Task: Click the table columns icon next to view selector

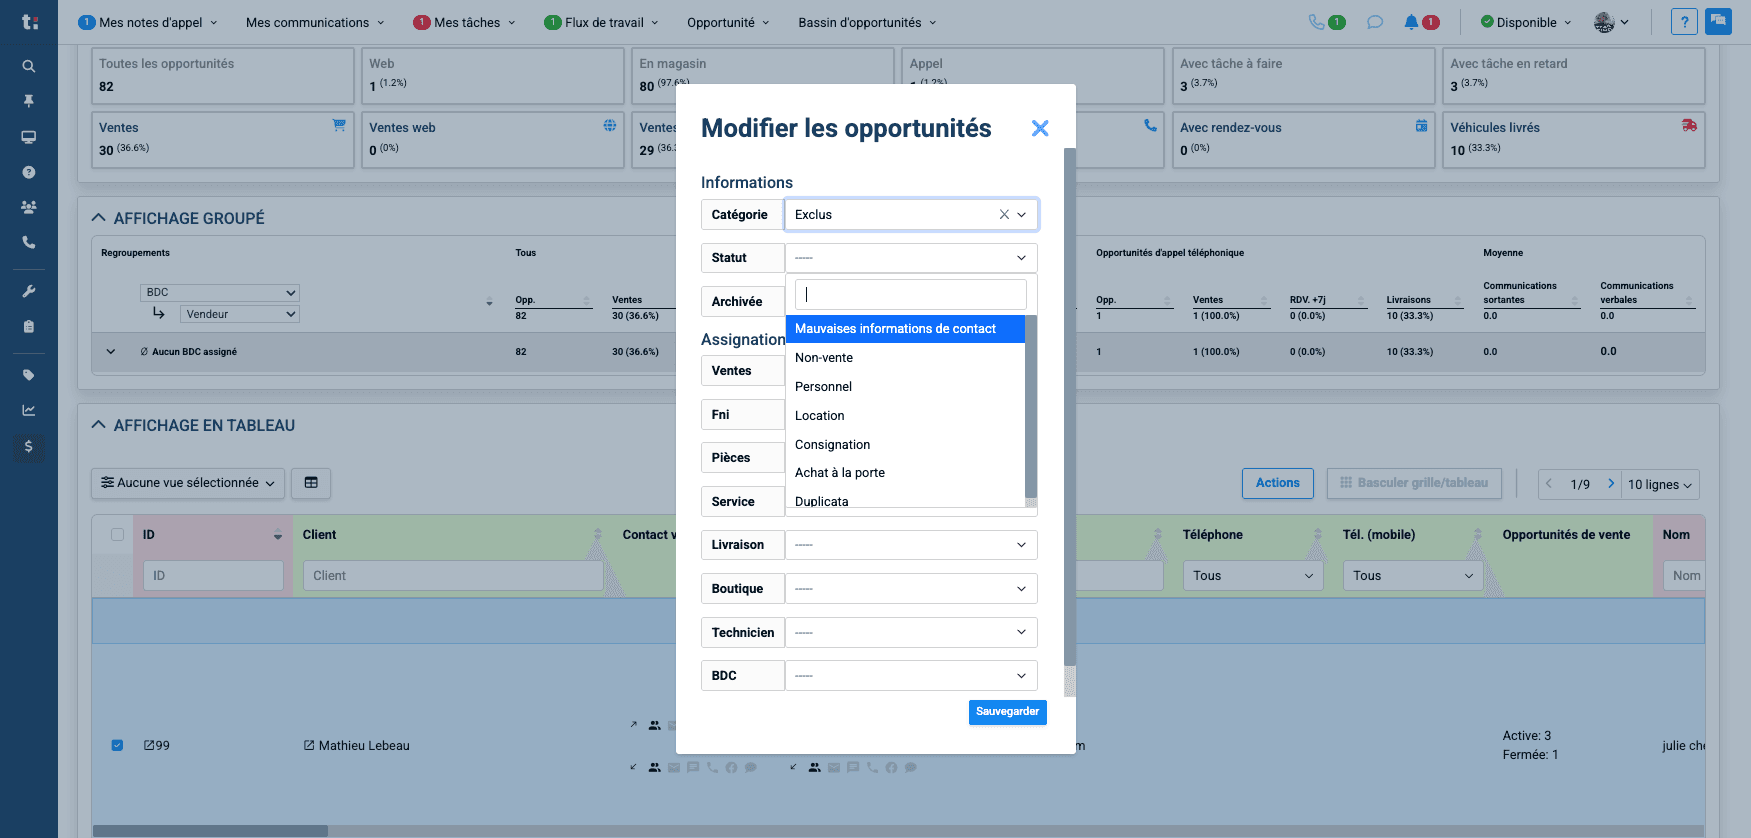Action: coord(311,483)
